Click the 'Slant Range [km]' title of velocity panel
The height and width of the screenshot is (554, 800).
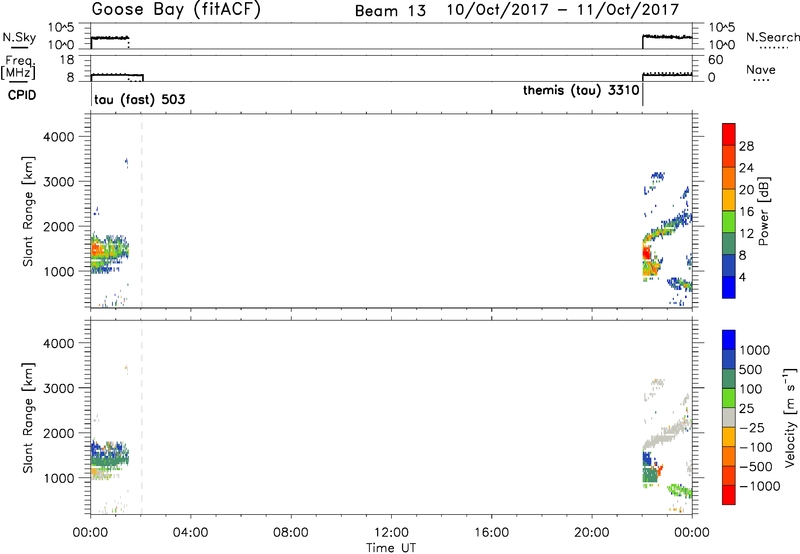coord(28,418)
